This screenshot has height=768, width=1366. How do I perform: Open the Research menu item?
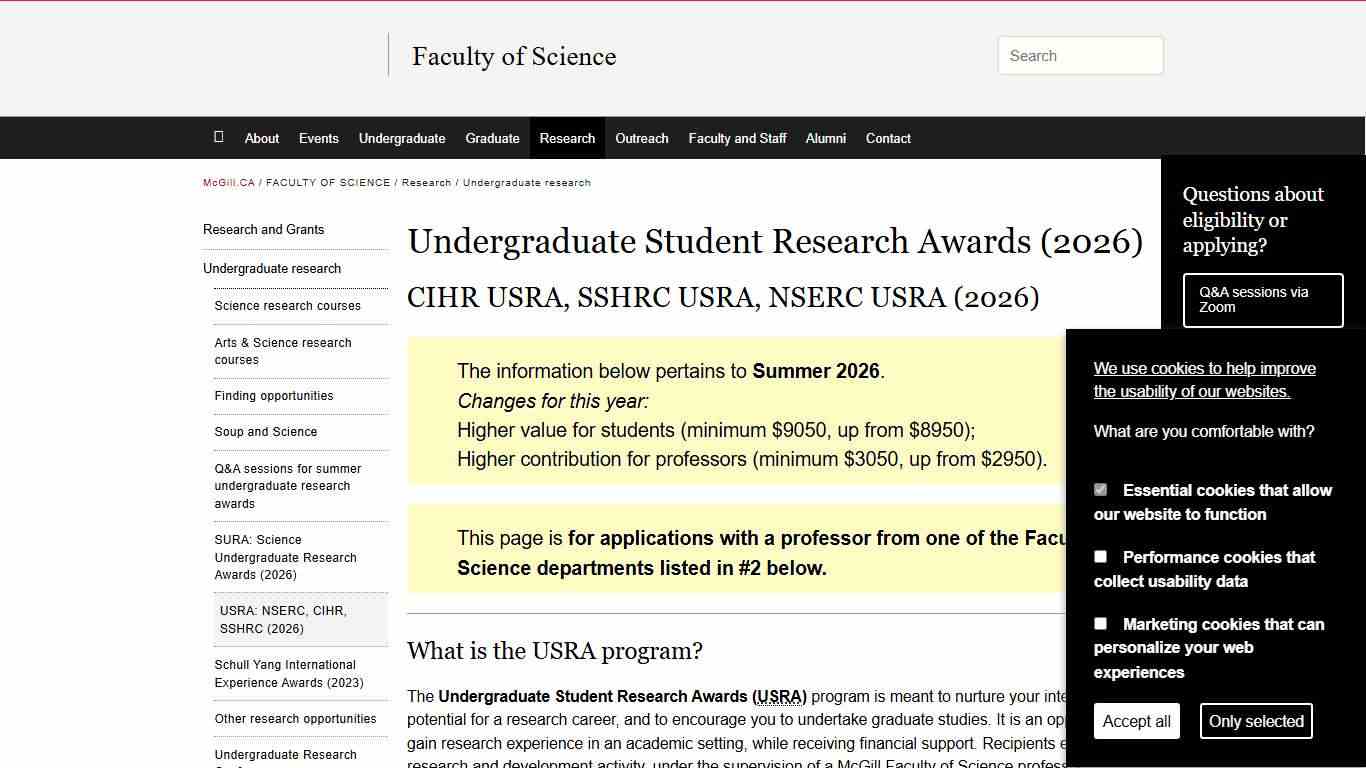(567, 138)
